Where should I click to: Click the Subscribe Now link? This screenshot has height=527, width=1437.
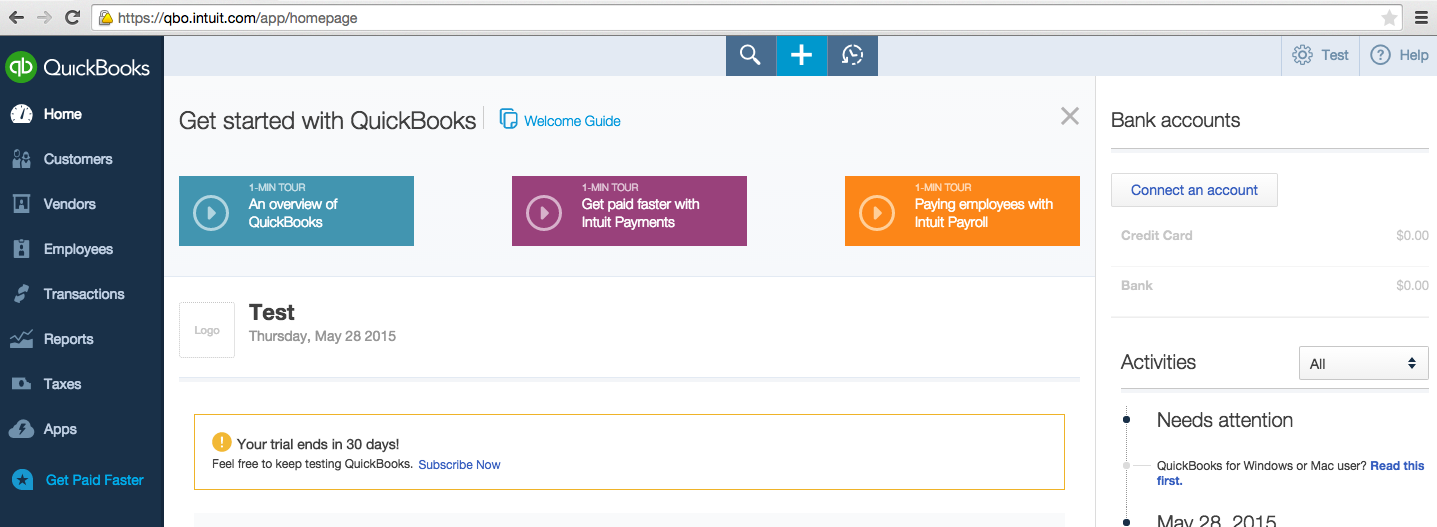click(459, 465)
